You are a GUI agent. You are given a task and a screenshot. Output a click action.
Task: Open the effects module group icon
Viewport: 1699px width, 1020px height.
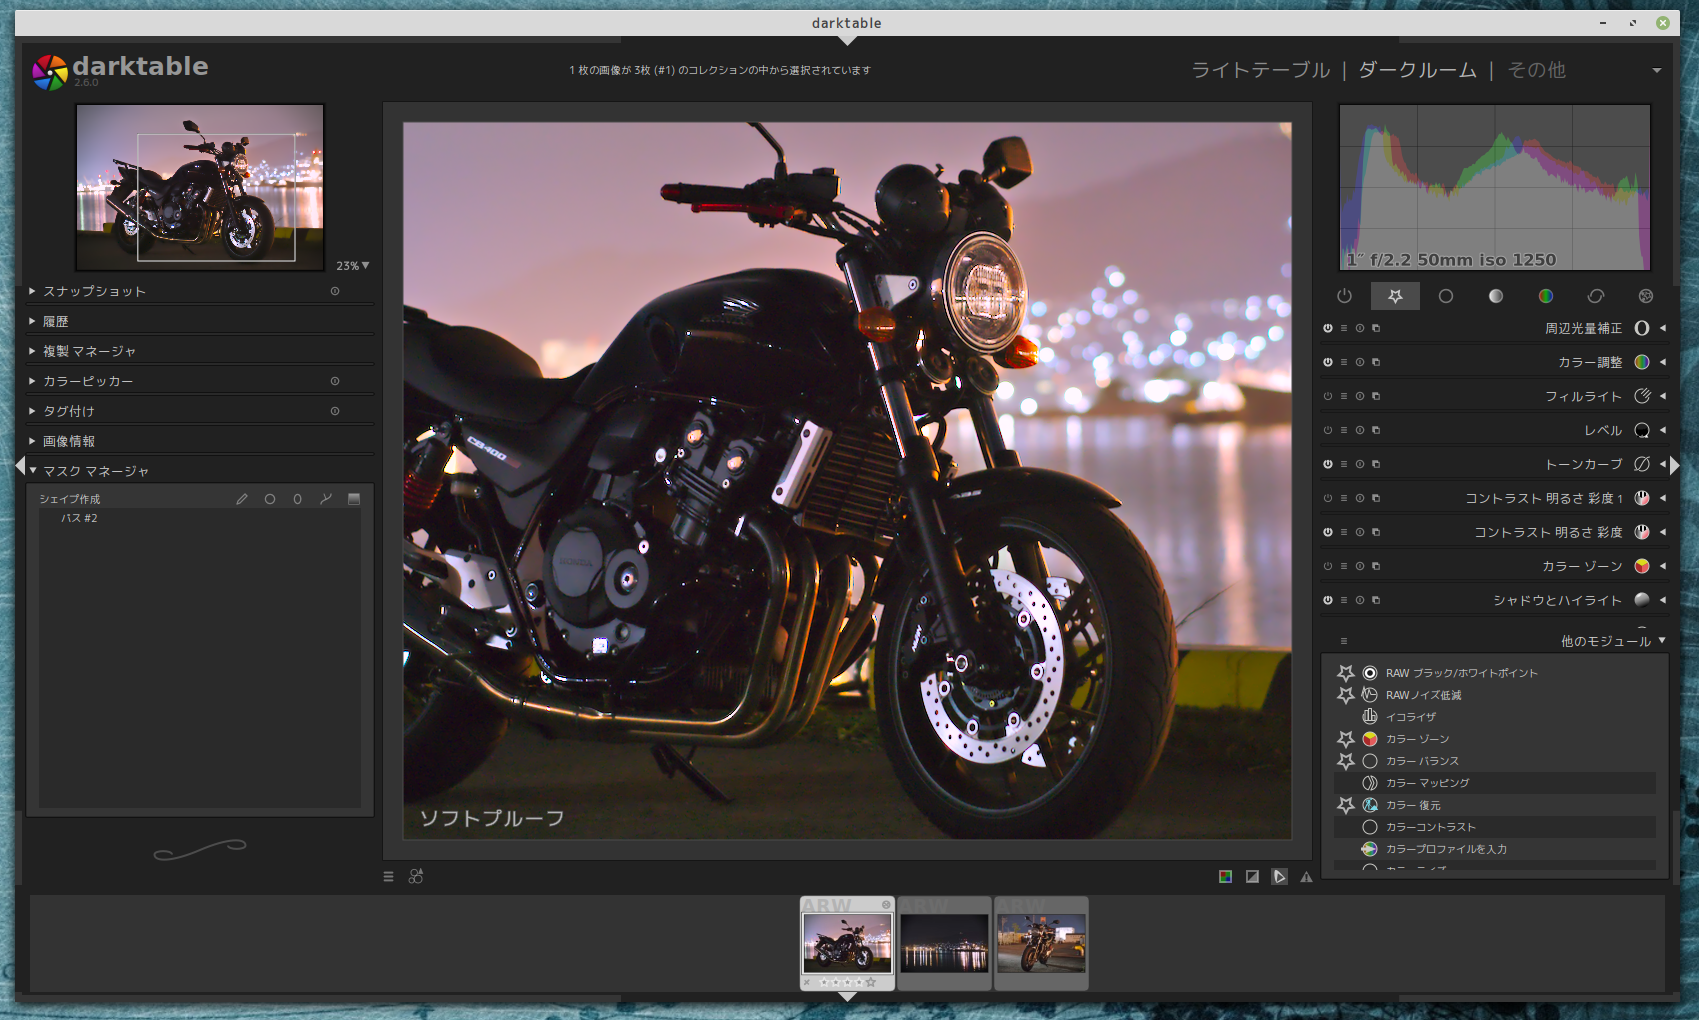[1645, 296]
